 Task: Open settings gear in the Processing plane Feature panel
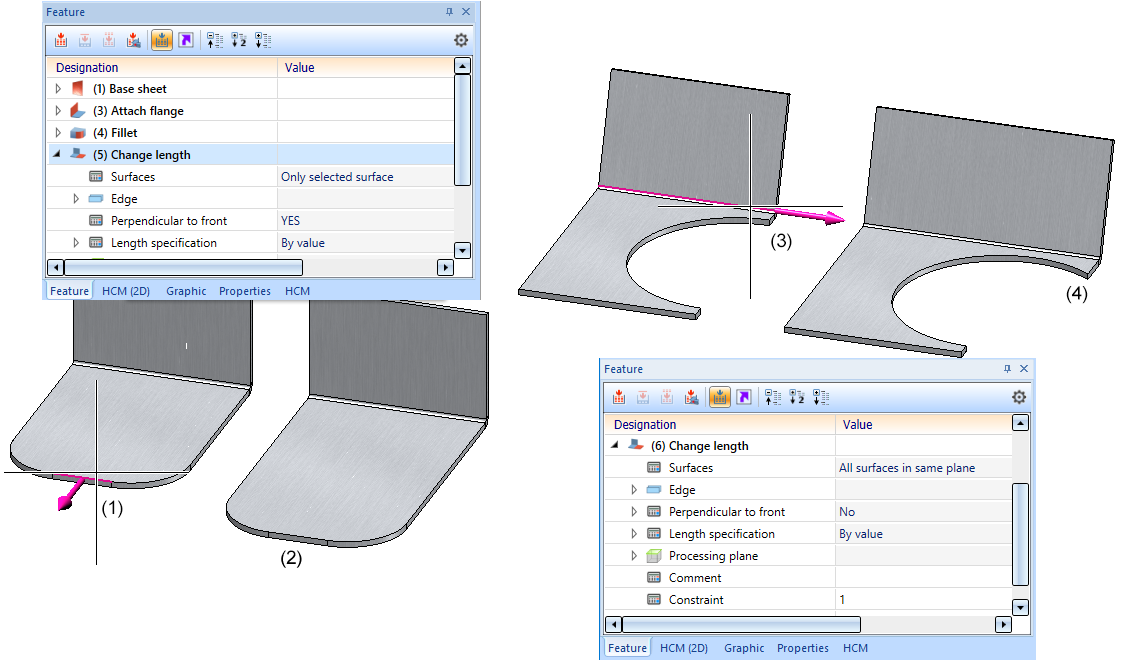tap(1019, 397)
